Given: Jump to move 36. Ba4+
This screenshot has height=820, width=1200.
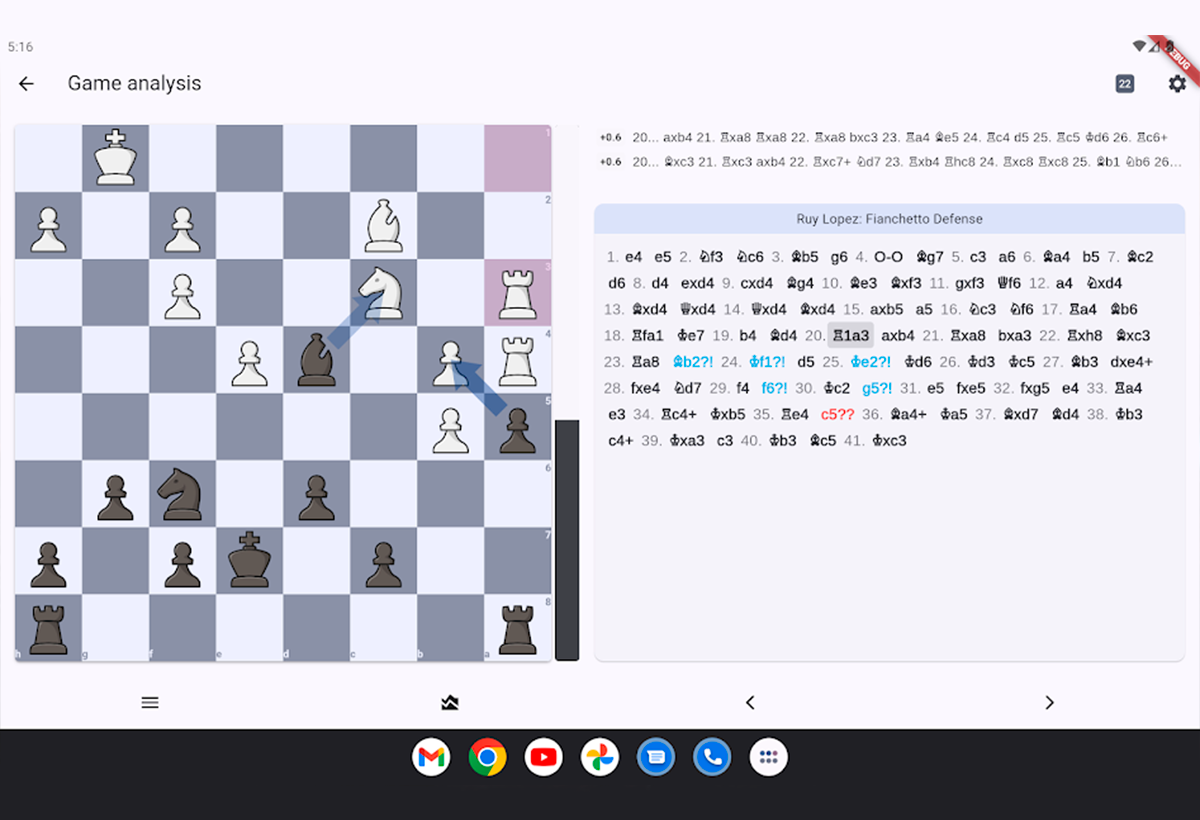Looking at the screenshot, I should click(x=908, y=414).
